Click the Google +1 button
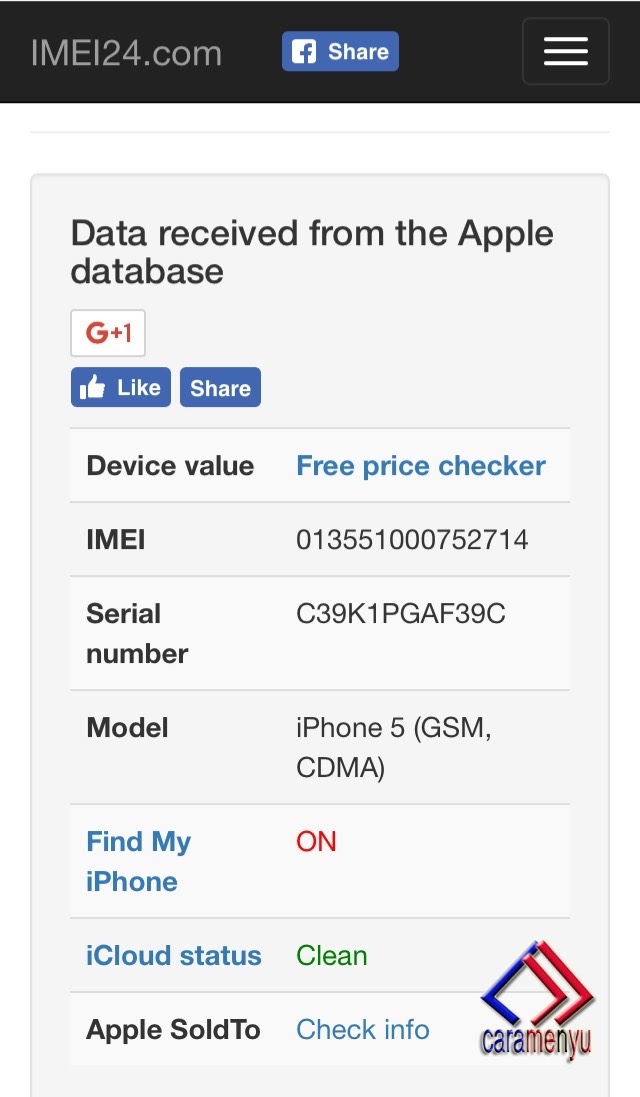This screenshot has width=640, height=1097. pos(108,333)
